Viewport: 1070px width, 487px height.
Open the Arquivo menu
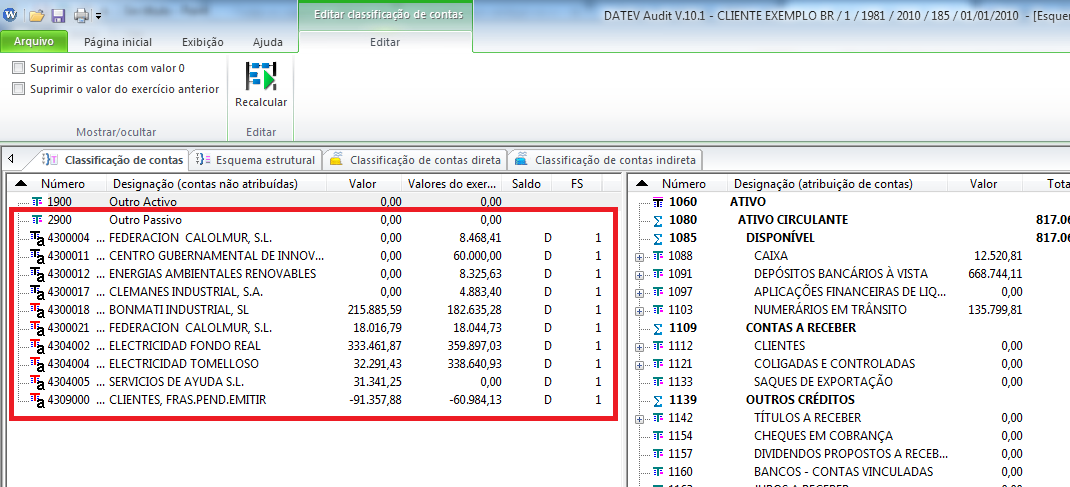34,42
